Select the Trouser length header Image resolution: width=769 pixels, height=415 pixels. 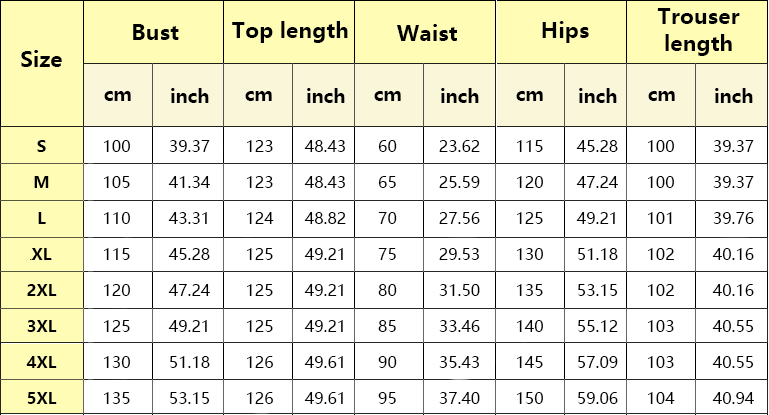tap(697, 32)
